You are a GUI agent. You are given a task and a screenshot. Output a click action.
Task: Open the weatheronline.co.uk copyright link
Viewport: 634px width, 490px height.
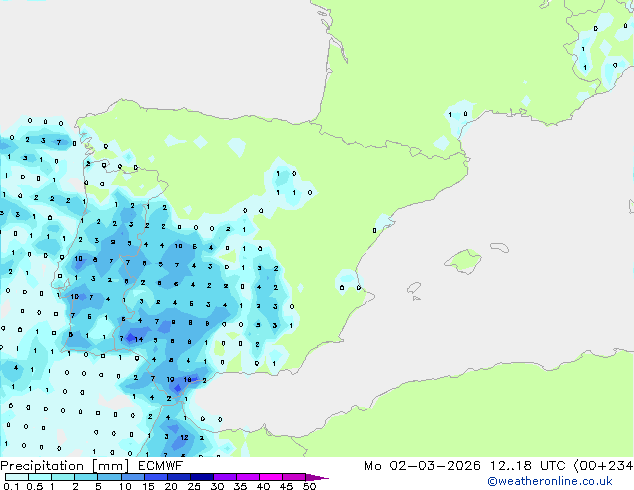550,481
